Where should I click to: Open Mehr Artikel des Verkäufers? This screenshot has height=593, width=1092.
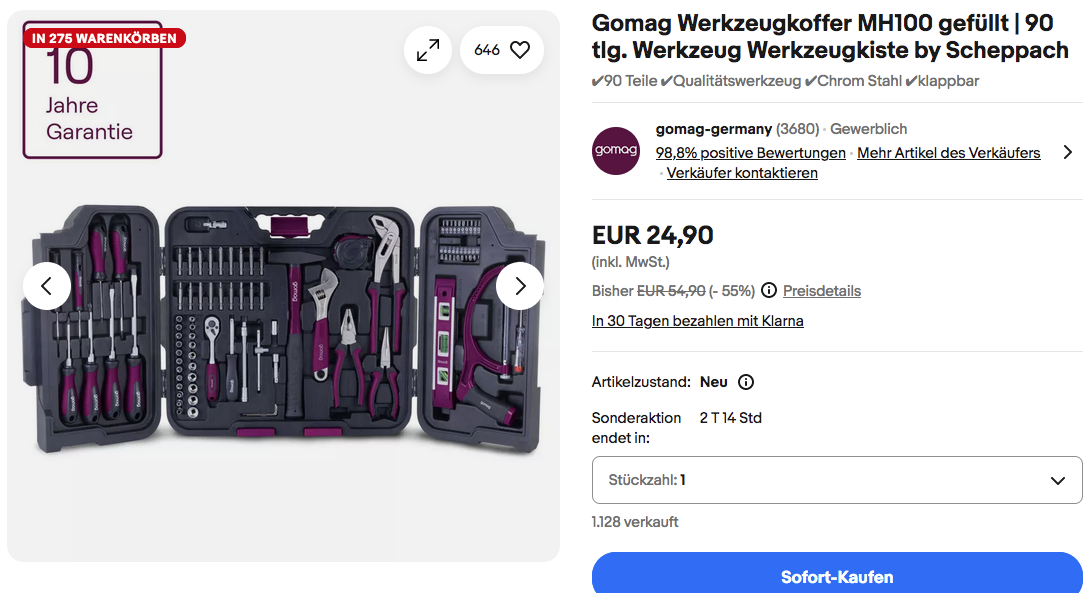coord(948,153)
